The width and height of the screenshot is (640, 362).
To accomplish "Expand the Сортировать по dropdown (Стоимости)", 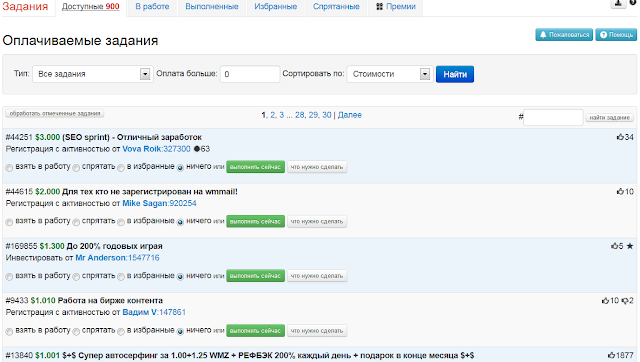I will pos(390,74).
